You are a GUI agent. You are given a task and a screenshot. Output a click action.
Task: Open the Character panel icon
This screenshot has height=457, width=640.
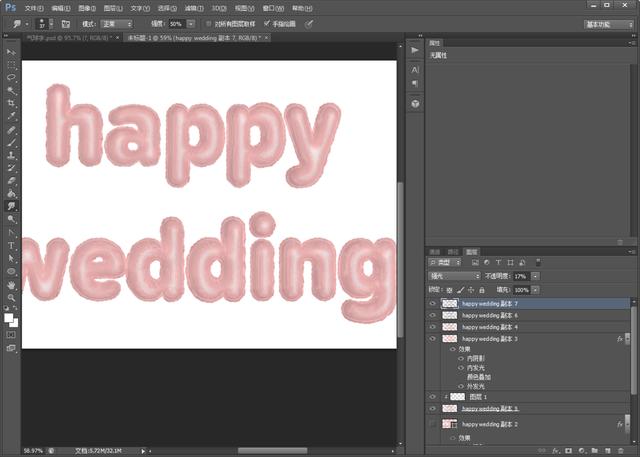[x=415, y=70]
